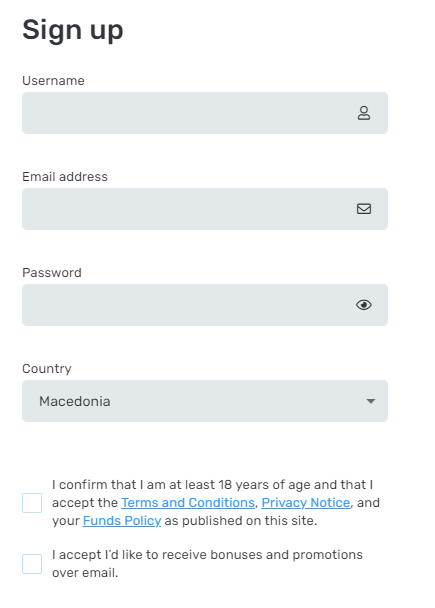This screenshot has height=608, width=435.
Task: Click the envelope icon in Email field
Action: pyautogui.click(x=364, y=209)
